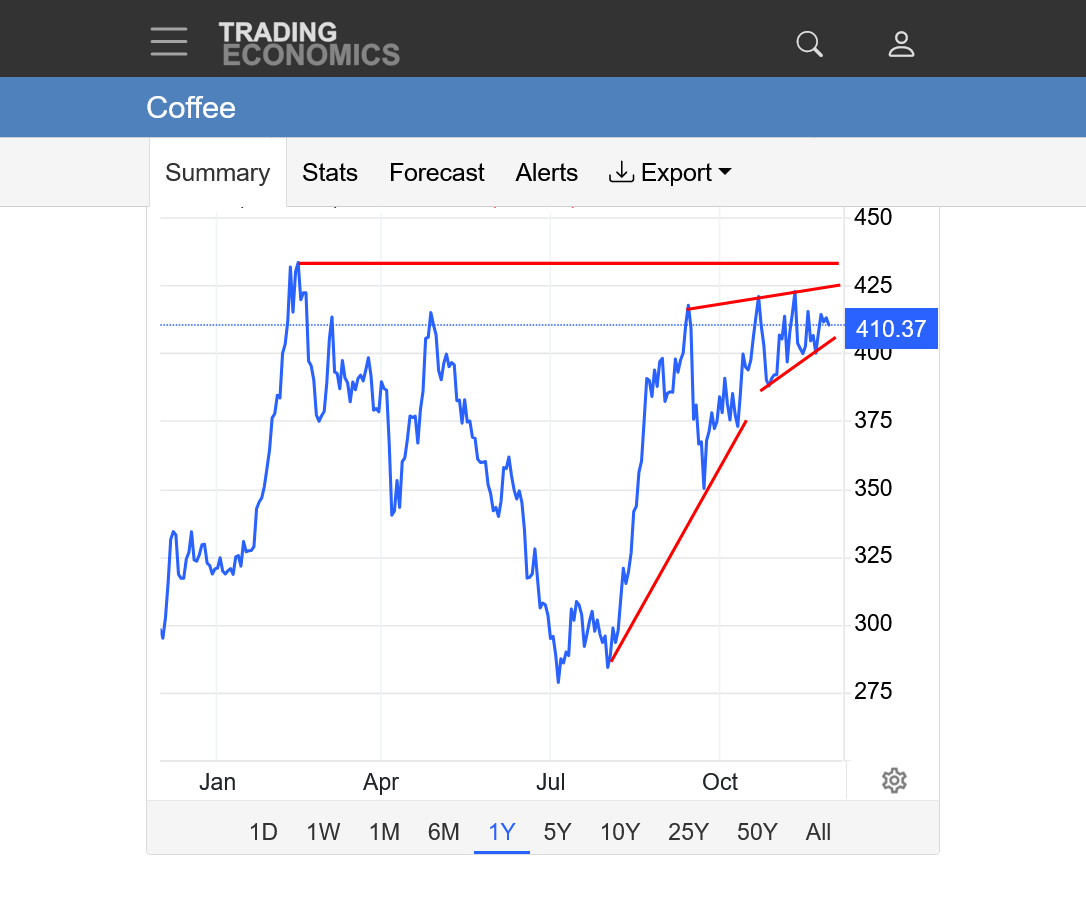Switch to the Summary tab
Screen dimensions: 1086x901
[217, 173]
